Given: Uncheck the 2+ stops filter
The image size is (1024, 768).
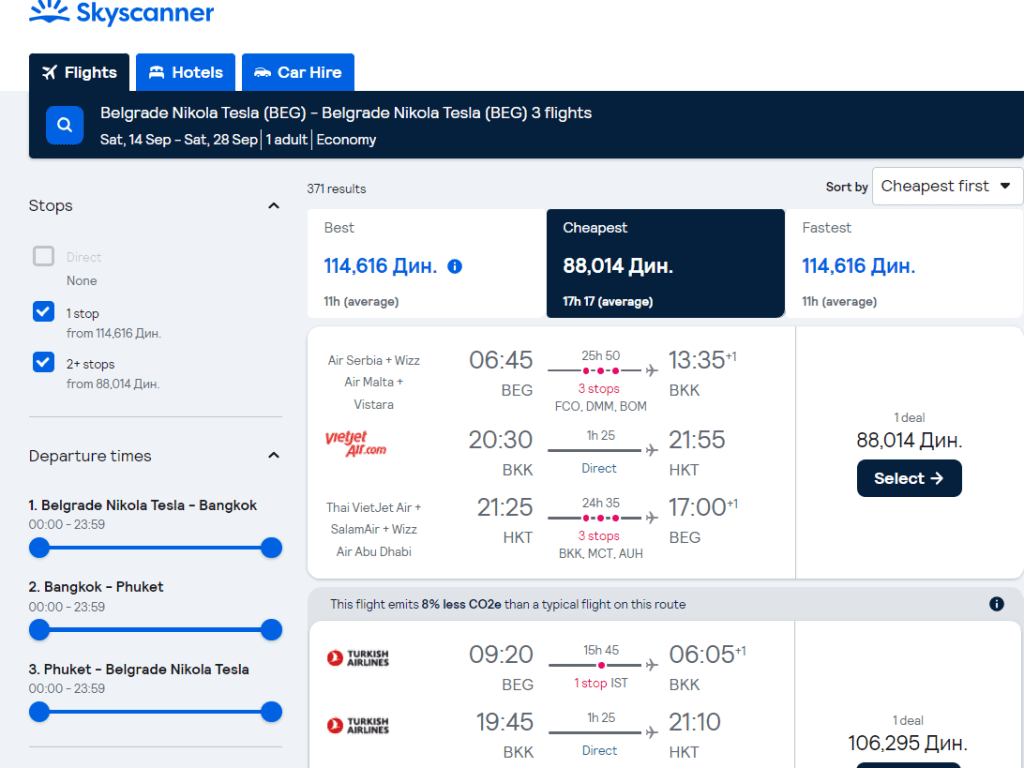Looking at the screenshot, I should pos(43,362).
